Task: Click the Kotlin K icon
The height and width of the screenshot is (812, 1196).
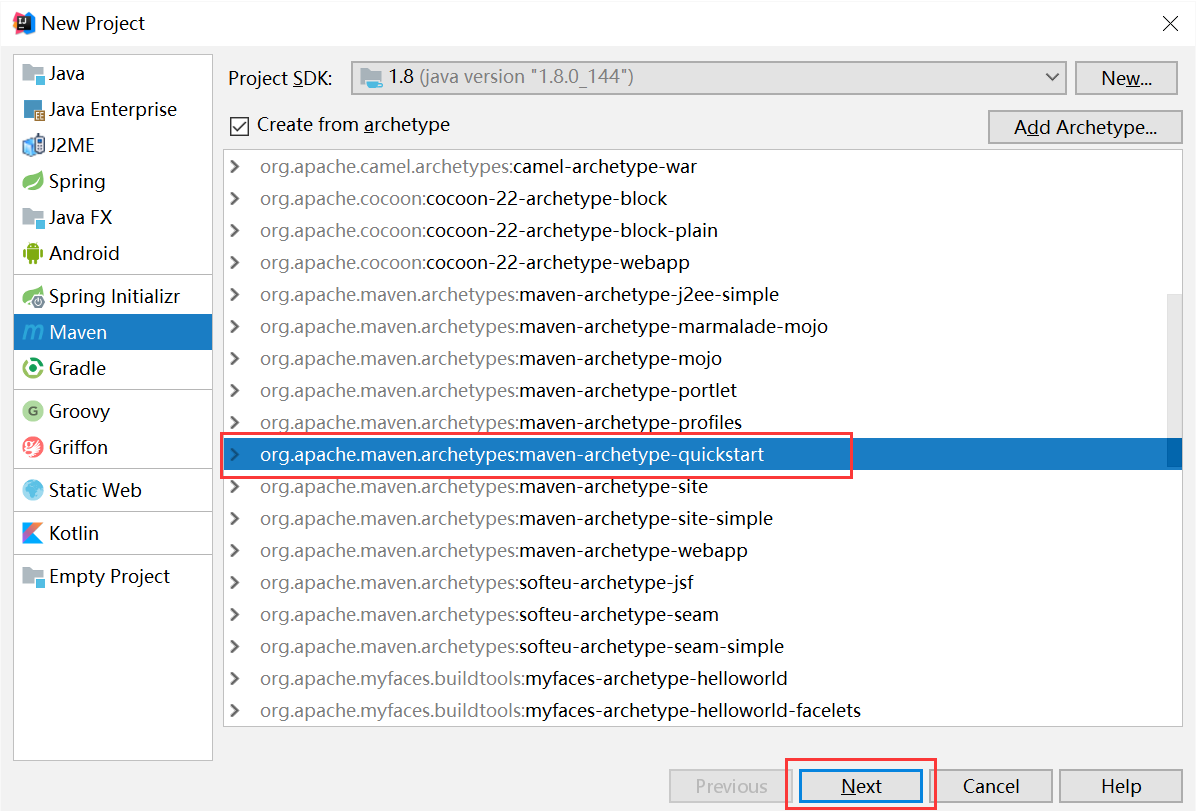Action: (x=34, y=533)
